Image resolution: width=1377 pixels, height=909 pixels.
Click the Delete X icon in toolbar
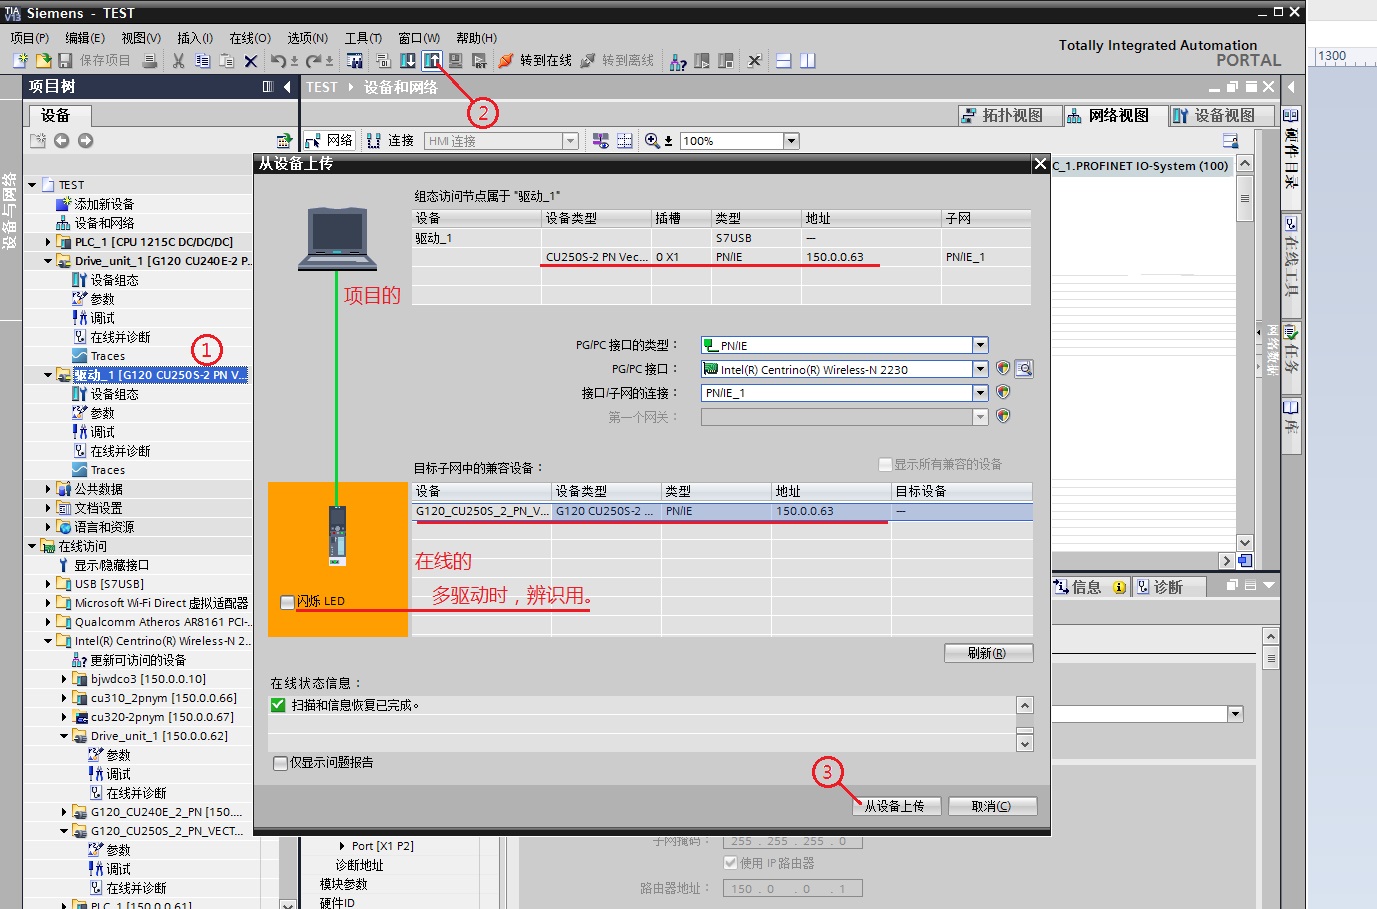click(x=251, y=61)
